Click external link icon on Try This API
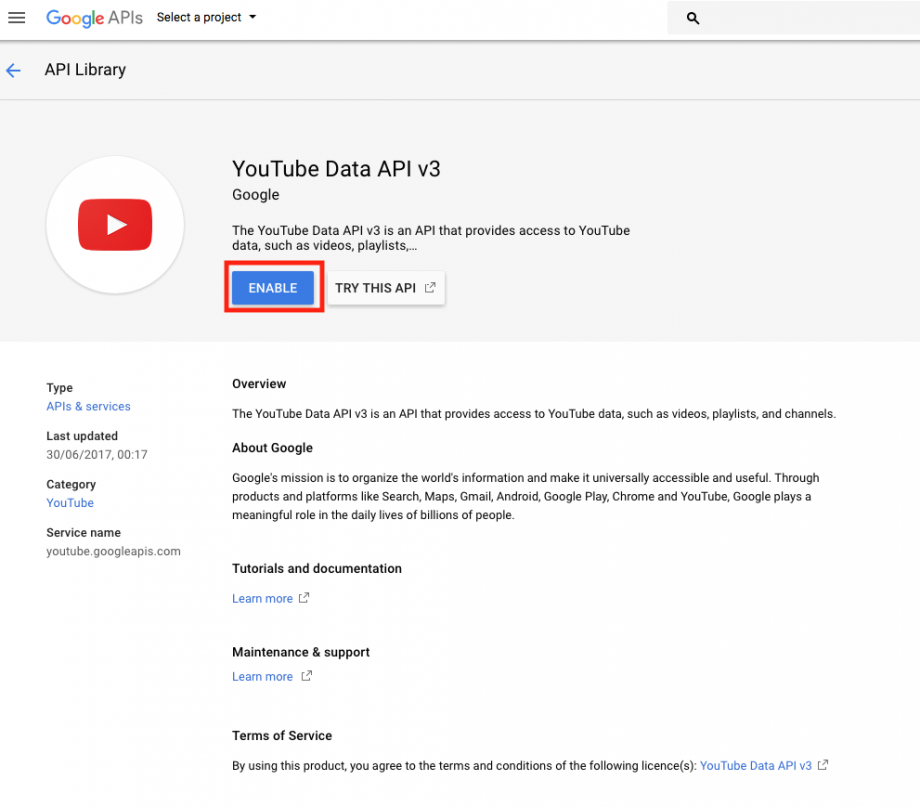 (x=430, y=288)
